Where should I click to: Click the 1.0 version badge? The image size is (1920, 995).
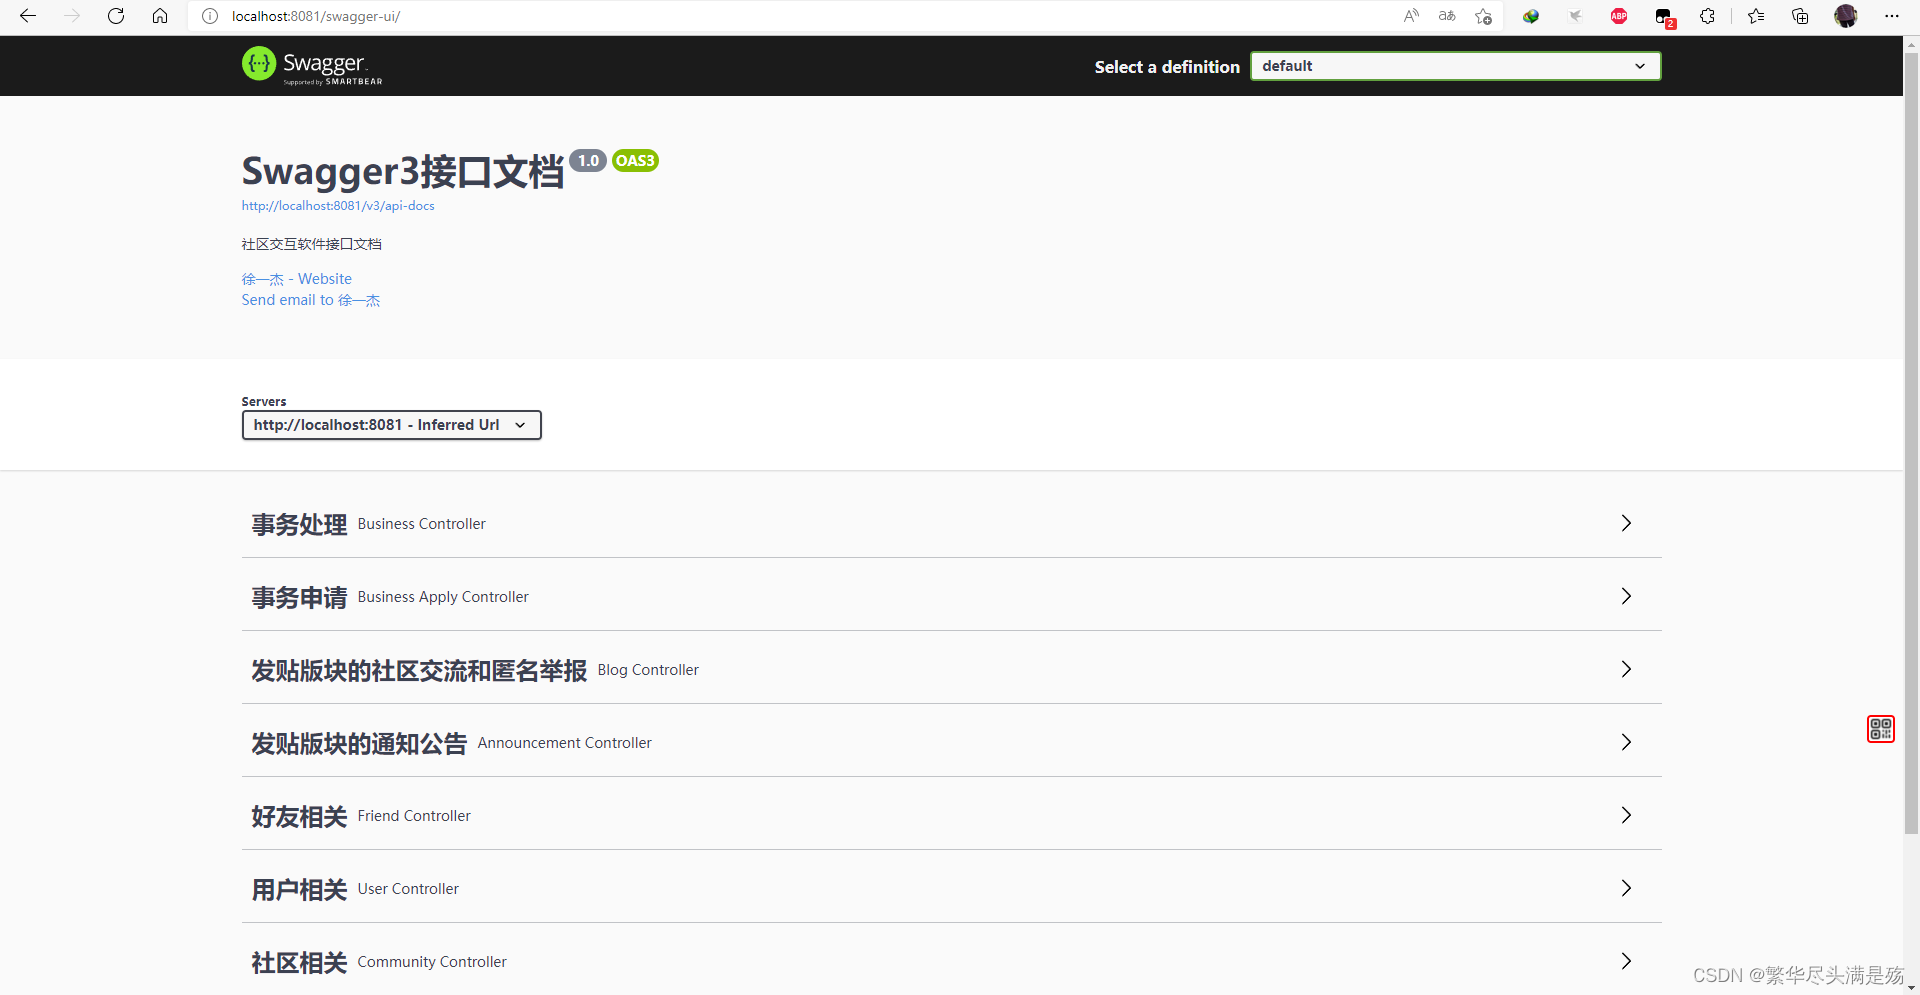click(x=588, y=160)
